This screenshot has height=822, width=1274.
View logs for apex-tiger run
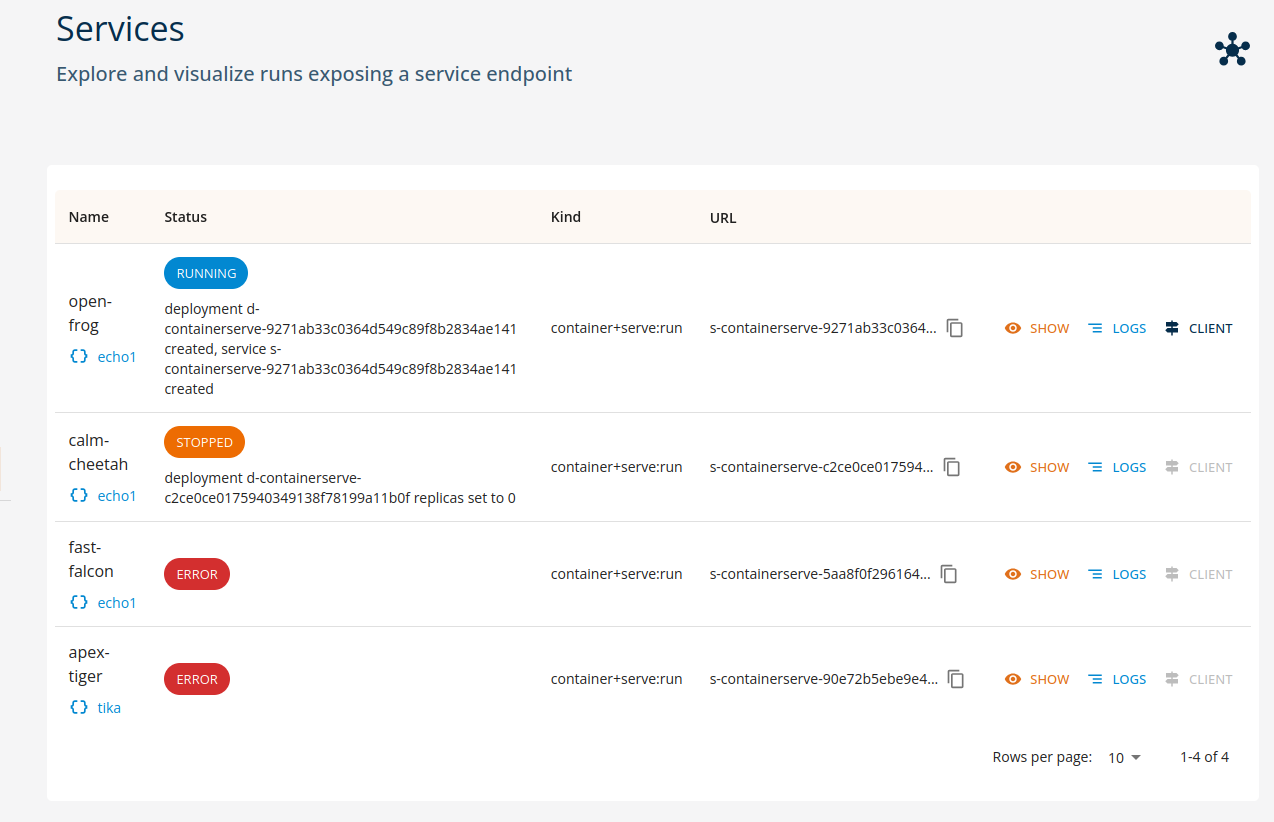tap(1117, 679)
